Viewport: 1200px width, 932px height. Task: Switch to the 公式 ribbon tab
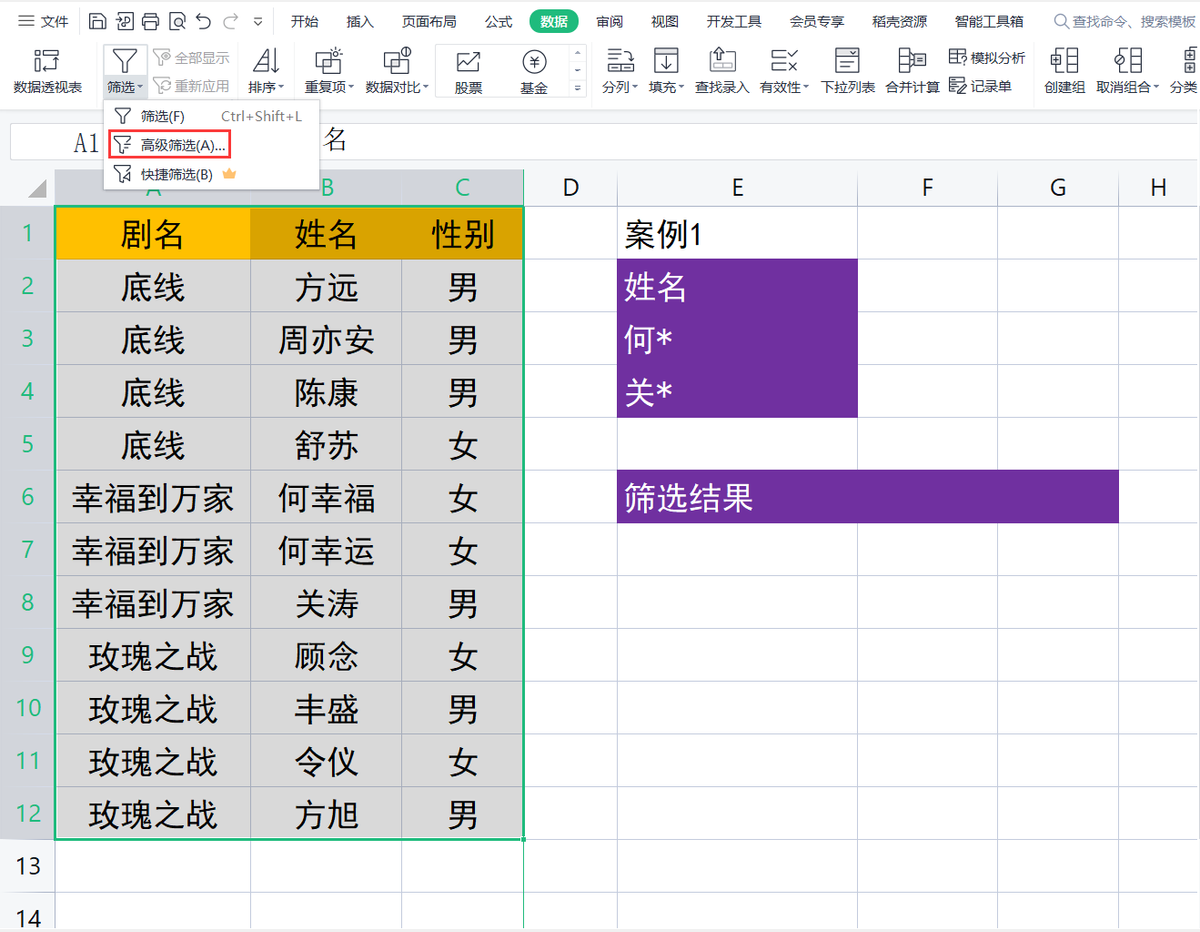click(498, 21)
